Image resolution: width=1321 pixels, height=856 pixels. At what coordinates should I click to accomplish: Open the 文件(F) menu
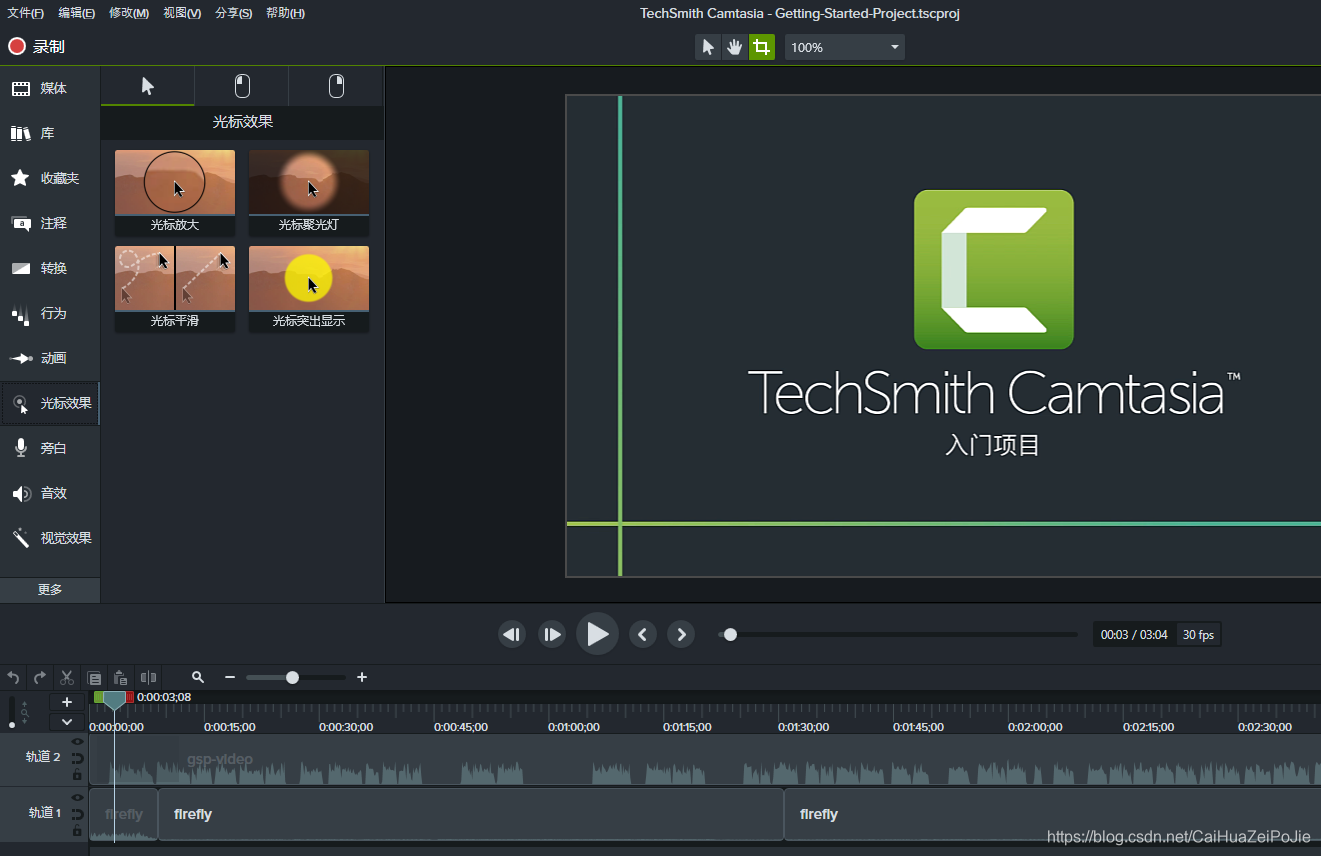point(26,13)
